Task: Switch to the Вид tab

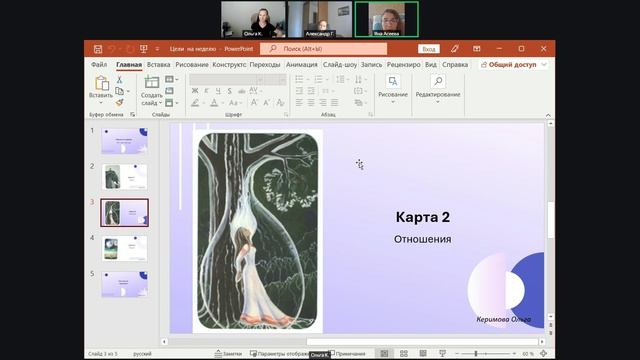Action: 431,64
